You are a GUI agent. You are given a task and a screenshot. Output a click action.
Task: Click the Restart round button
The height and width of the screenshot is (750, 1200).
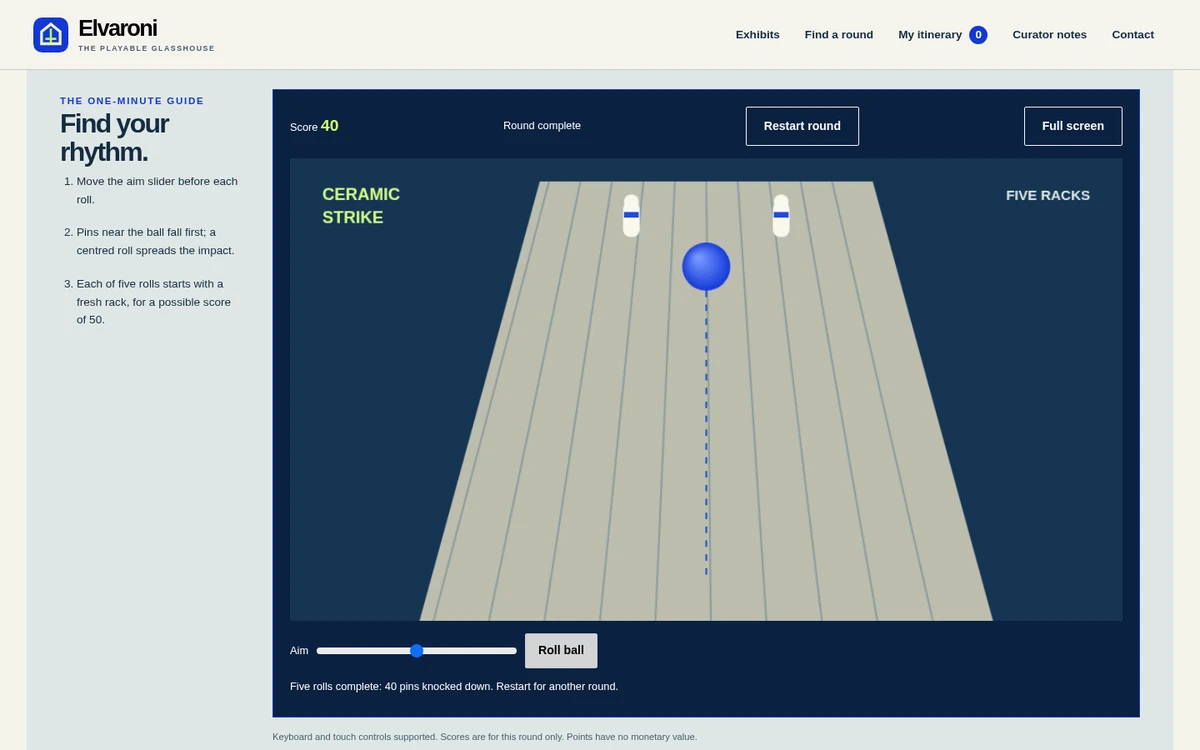tap(802, 126)
